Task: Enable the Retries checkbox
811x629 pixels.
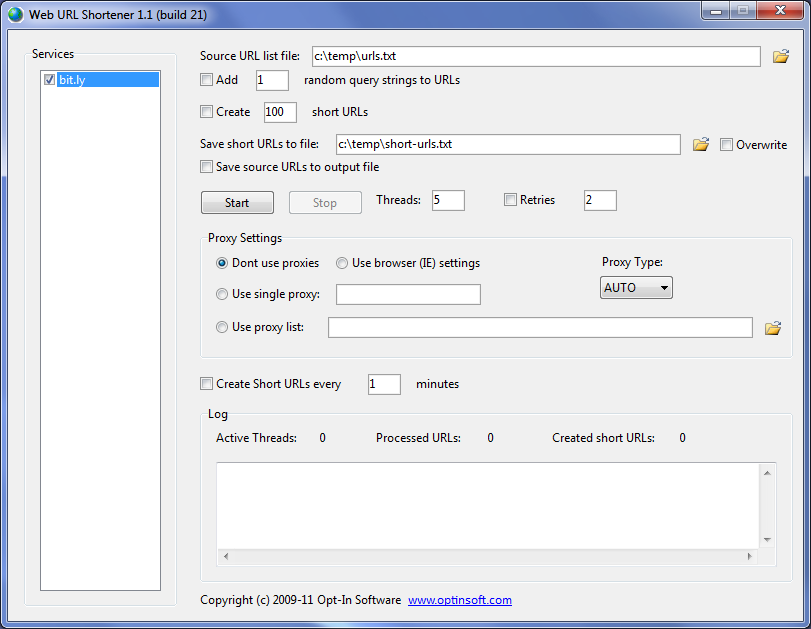Action: [x=510, y=200]
